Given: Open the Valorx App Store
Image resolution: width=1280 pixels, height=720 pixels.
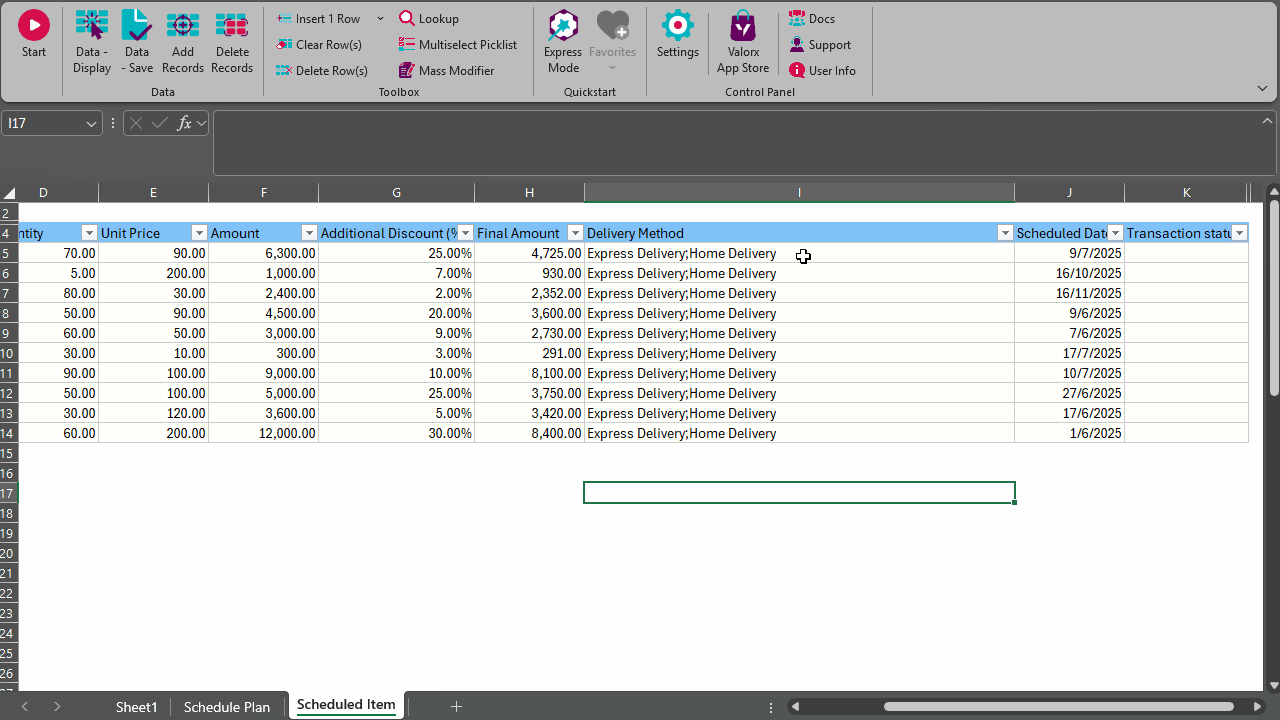Looking at the screenshot, I should (743, 26).
